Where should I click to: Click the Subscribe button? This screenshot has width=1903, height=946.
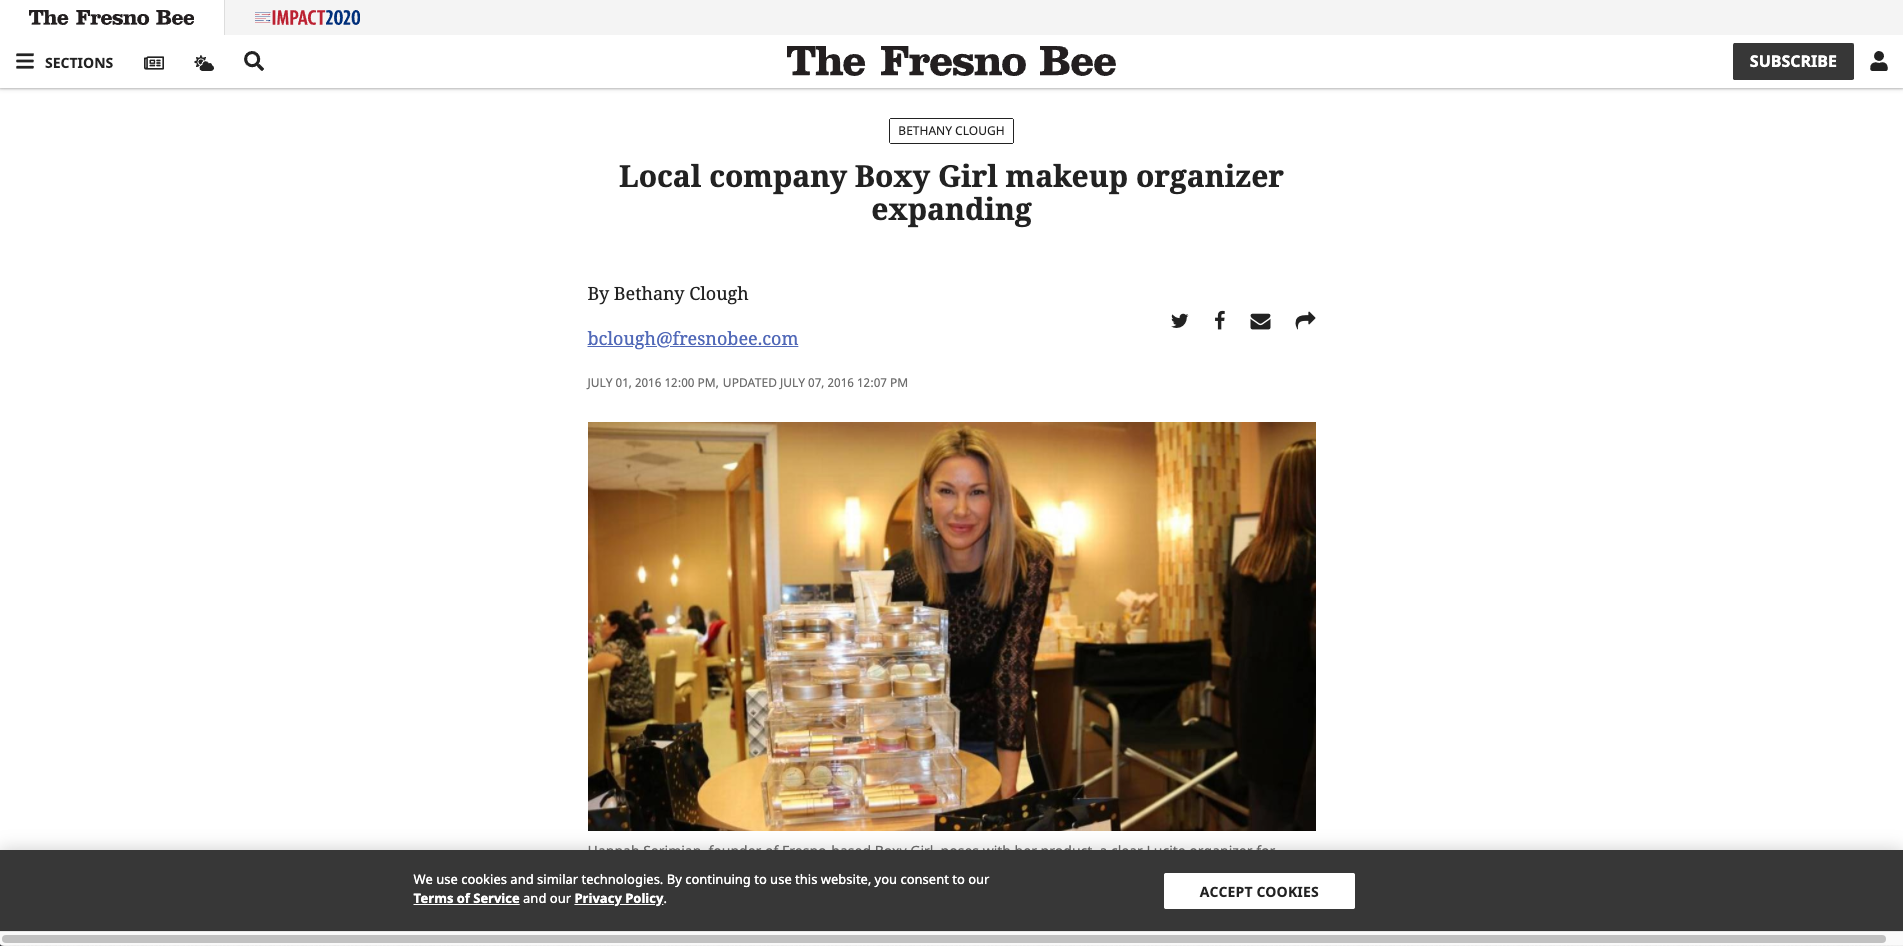click(x=1793, y=61)
